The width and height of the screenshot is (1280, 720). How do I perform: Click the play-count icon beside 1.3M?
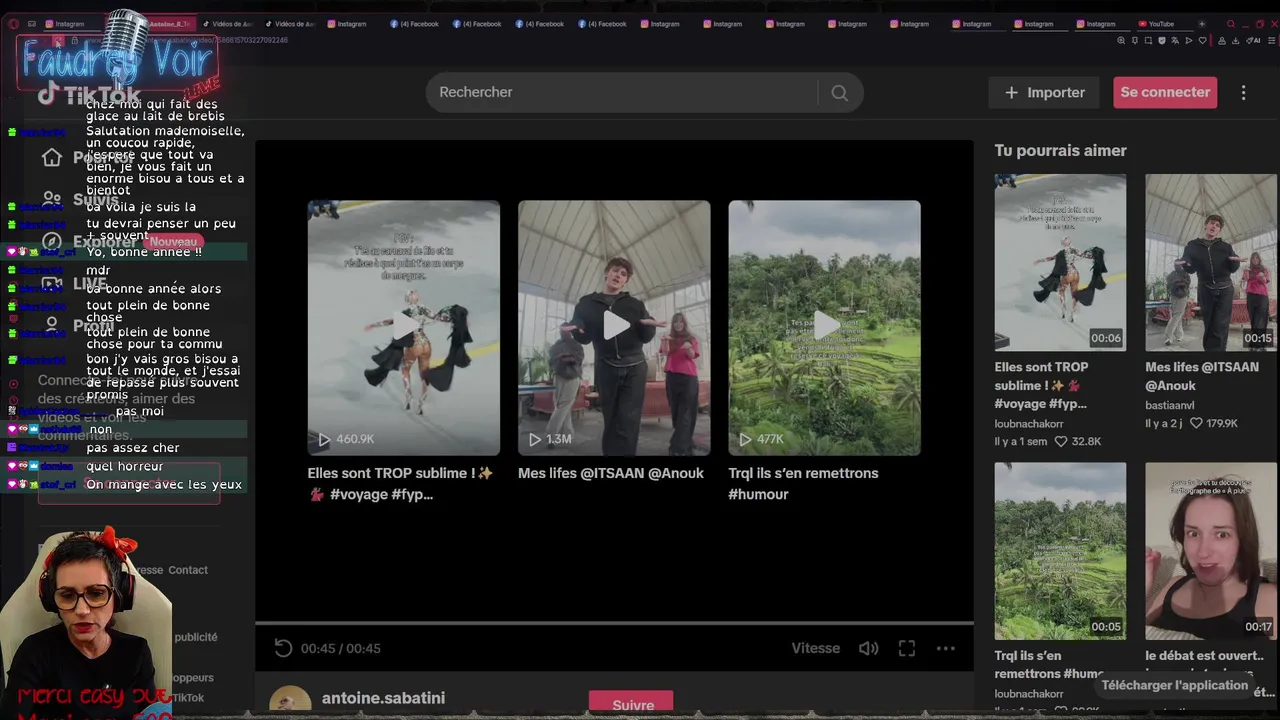pos(534,439)
